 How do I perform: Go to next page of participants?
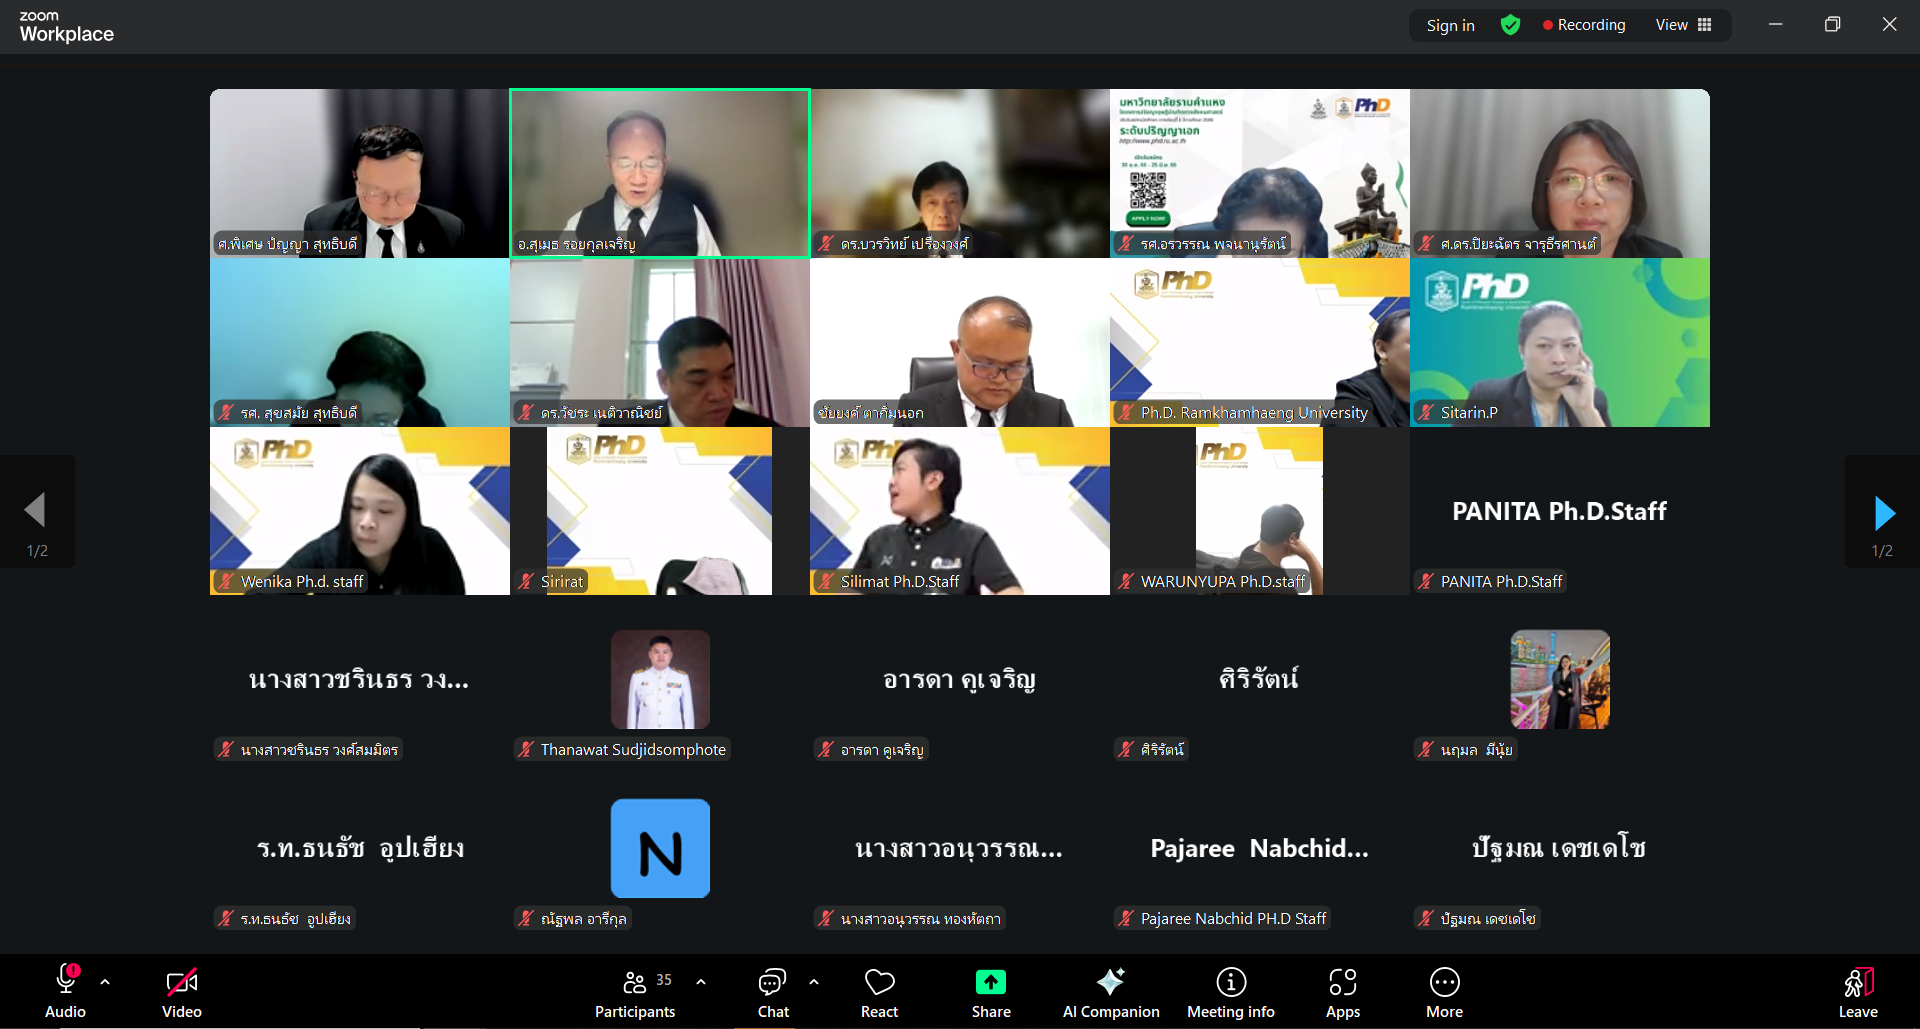pyautogui.click(x=1883, y=512)
